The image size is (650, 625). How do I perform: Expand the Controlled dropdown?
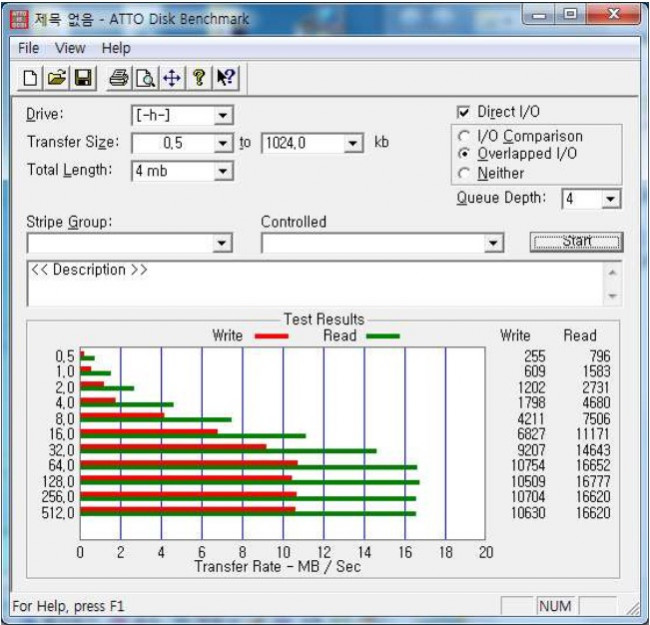493,243
